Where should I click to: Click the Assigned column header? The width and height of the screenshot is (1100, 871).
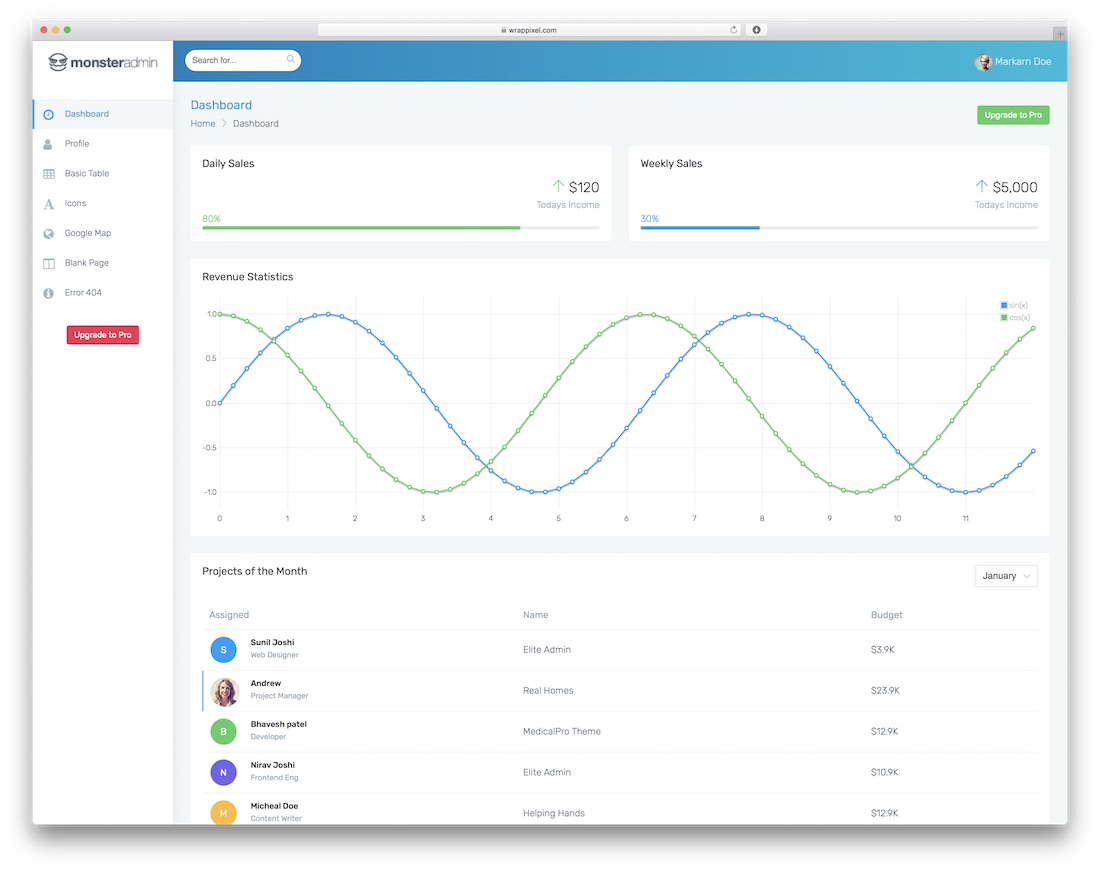coord(229,615)
